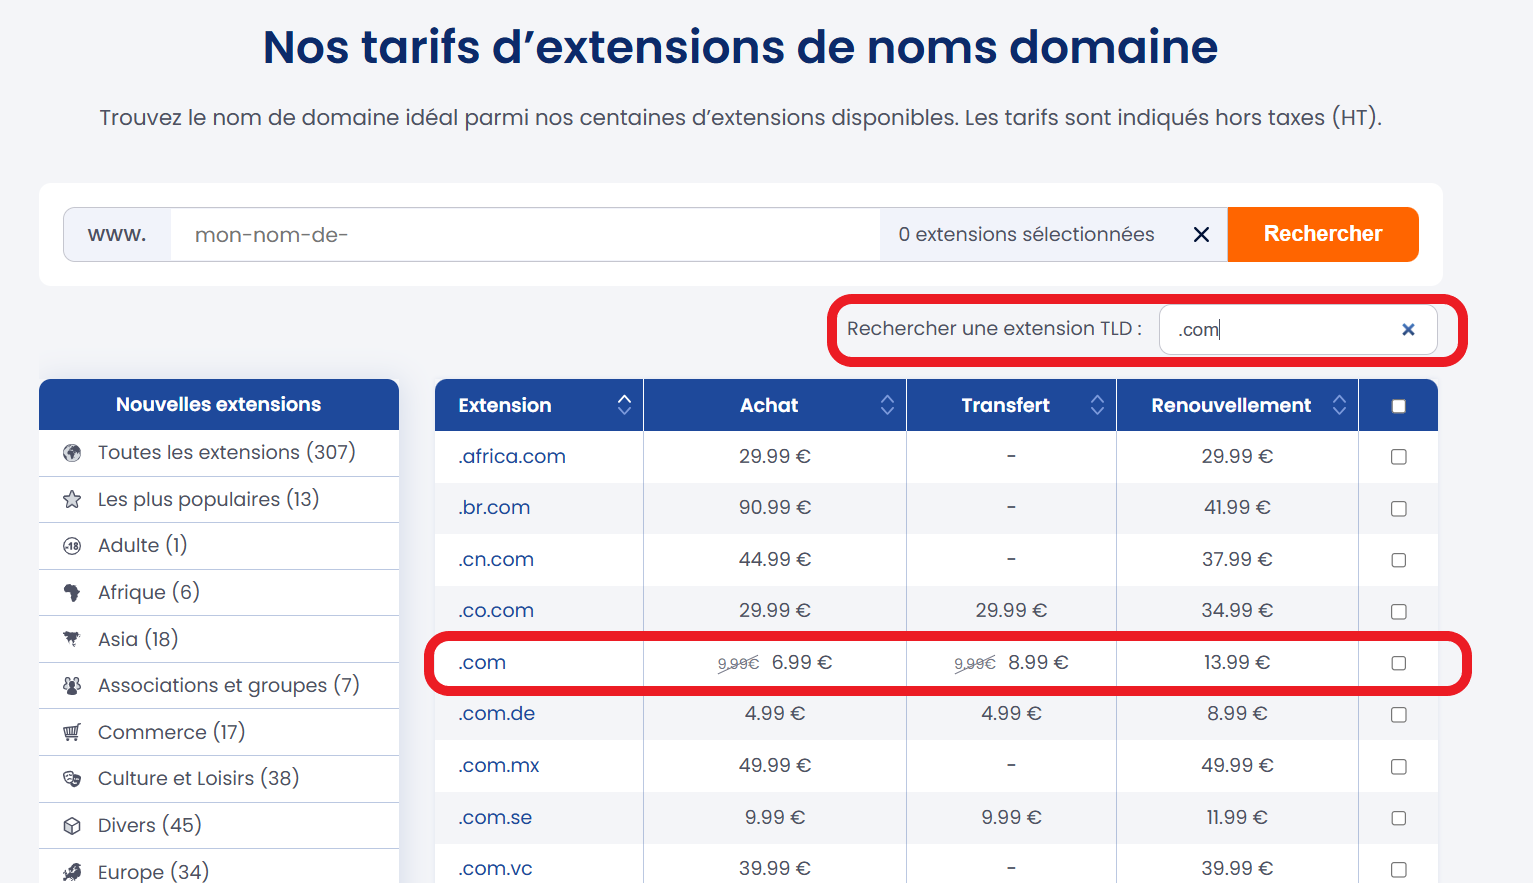Open the .africa.com extension link
This screenshot has height=883, width=1533.
(511, 456)
